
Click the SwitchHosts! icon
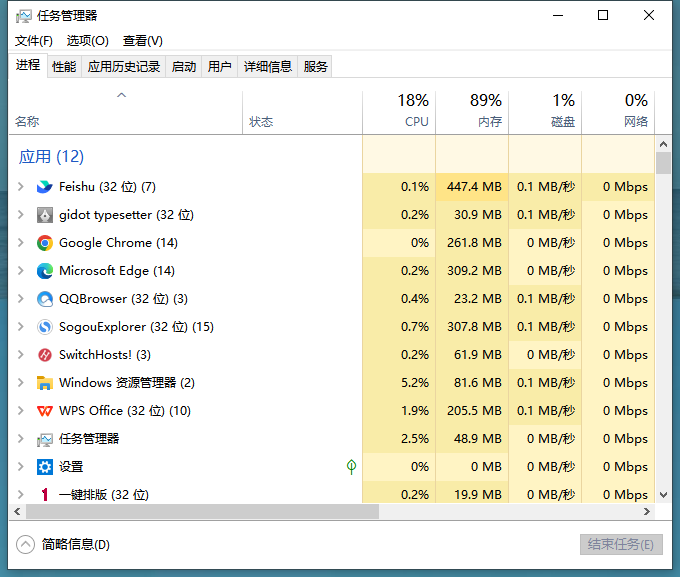click(45, 355)
